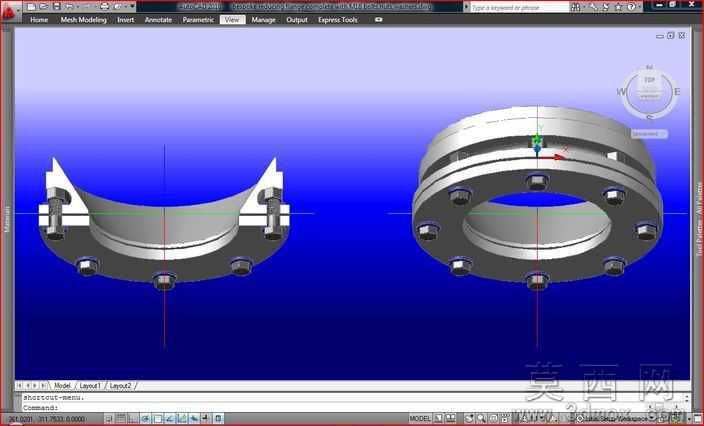Viewport: 704px width, 426px height.
Task: Click the coordinates readout in status bar
Action: tap(47, 419)
